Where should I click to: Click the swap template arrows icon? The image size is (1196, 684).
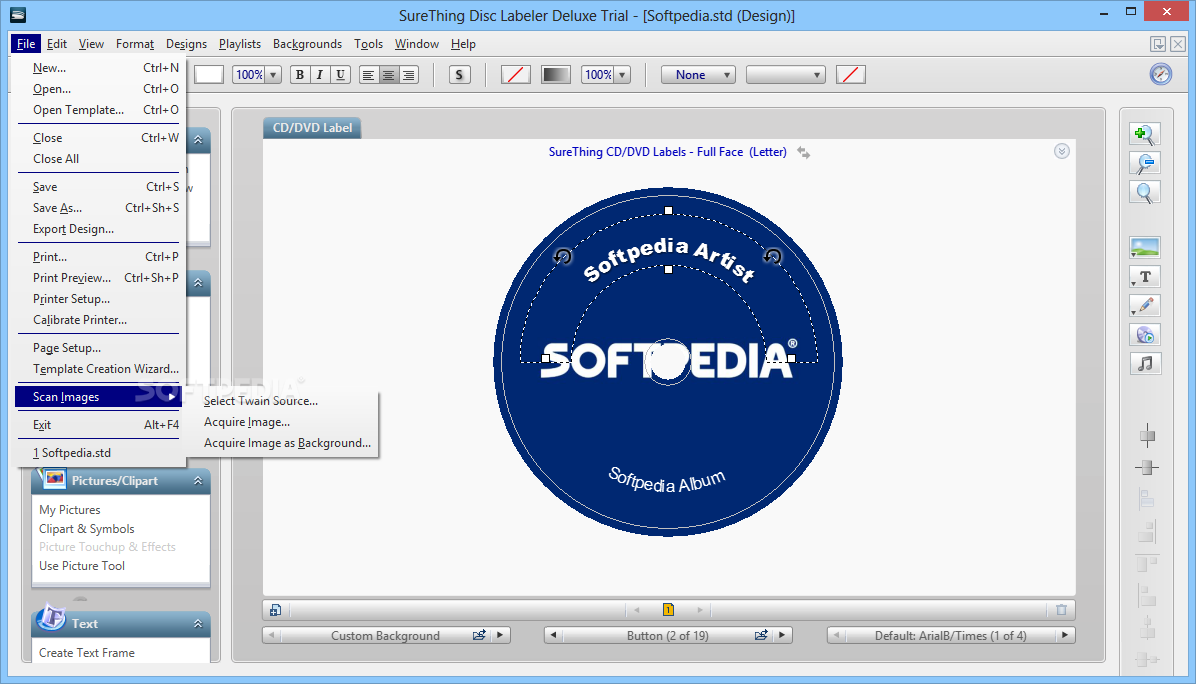pos(803,153)
